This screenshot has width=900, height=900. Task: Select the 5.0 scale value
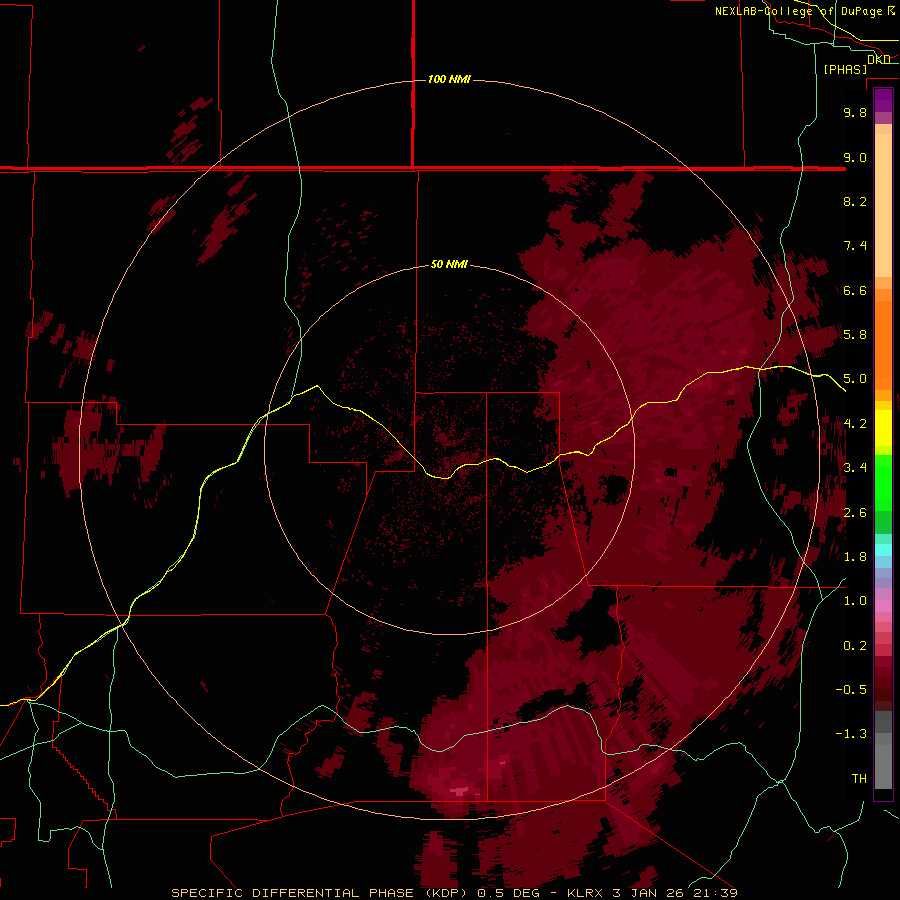tap(855, 379)
